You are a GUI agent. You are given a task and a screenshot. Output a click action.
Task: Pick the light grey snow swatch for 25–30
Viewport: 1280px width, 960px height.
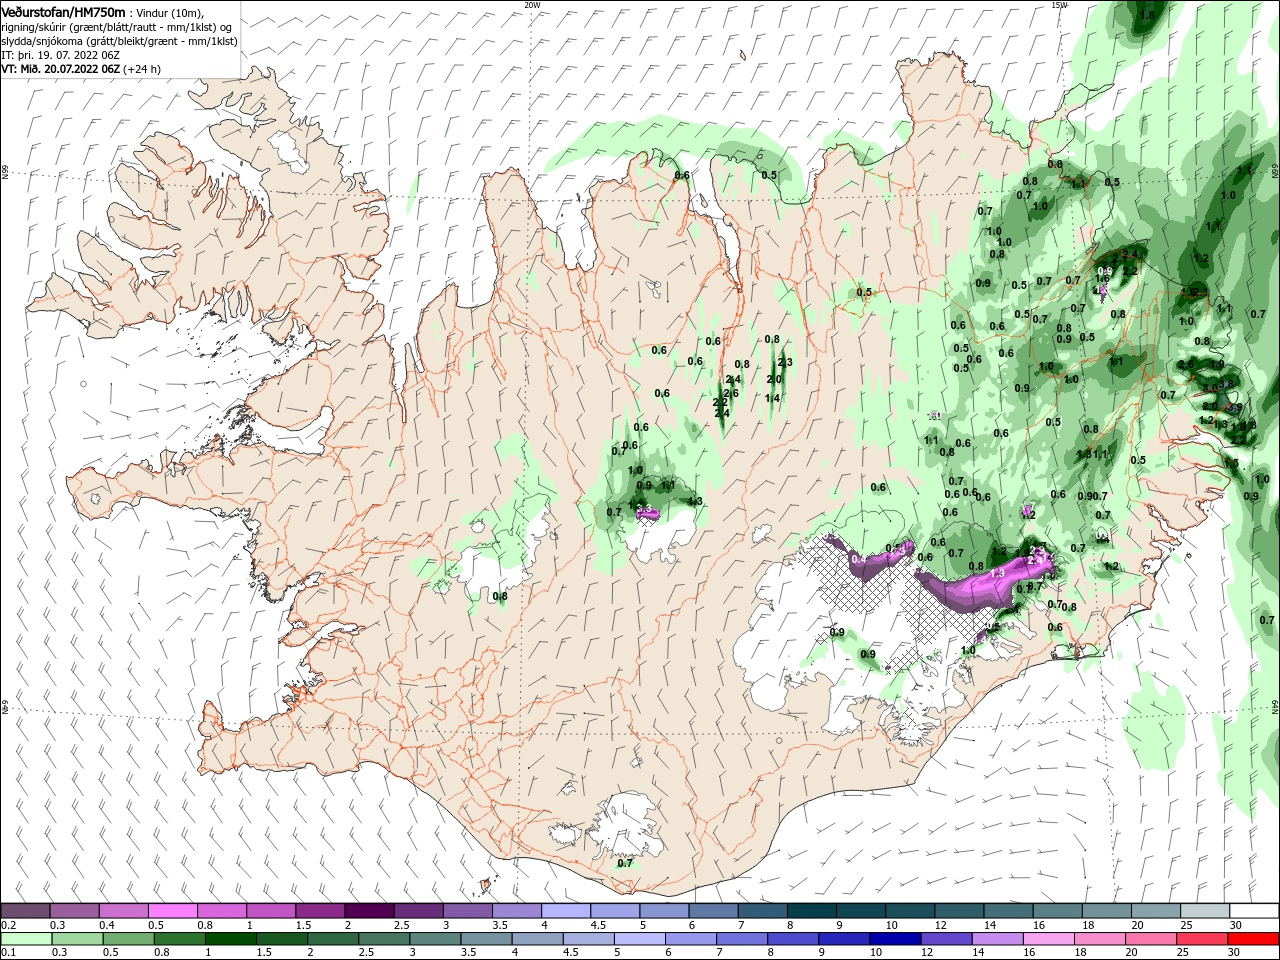pyautogui.click(x=1205, y=911)
